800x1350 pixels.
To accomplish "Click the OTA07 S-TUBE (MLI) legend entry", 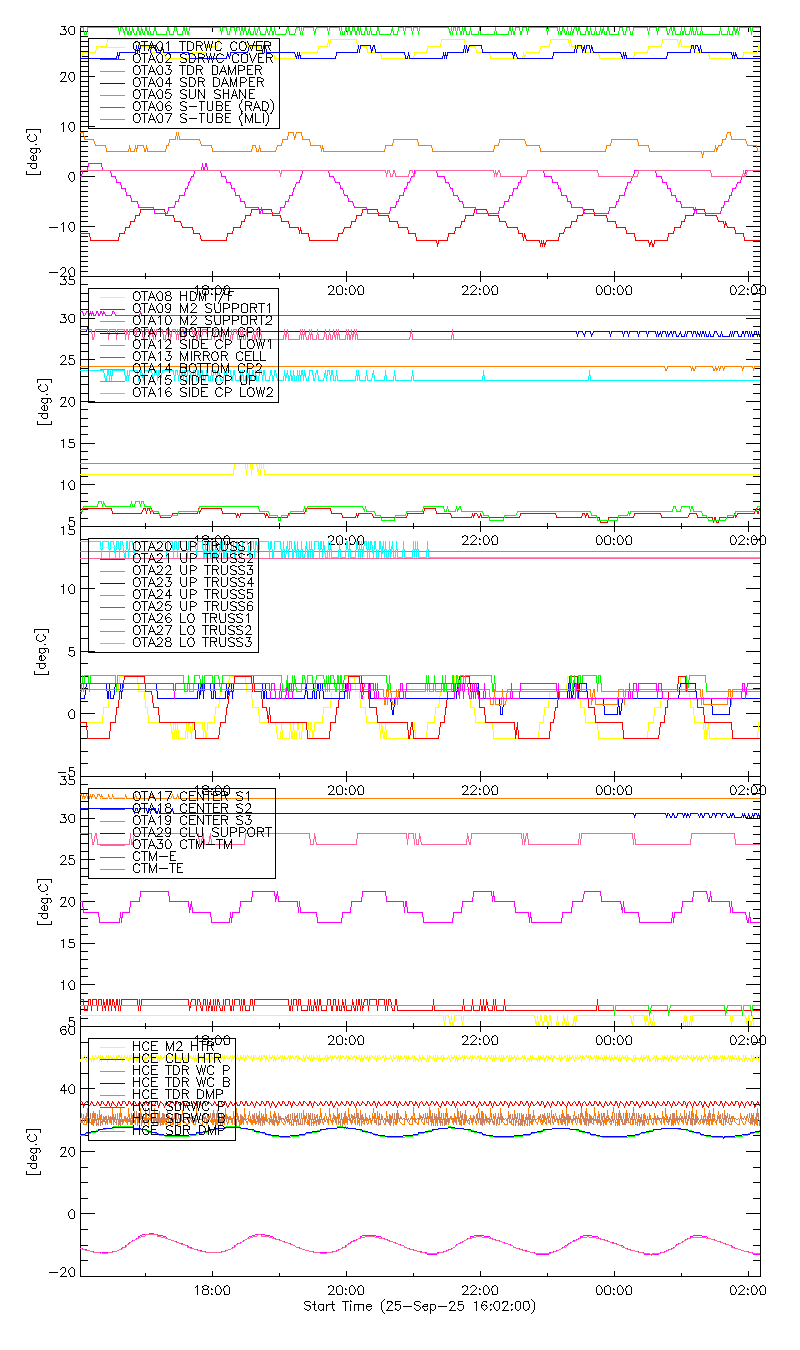I will (202, 119).
